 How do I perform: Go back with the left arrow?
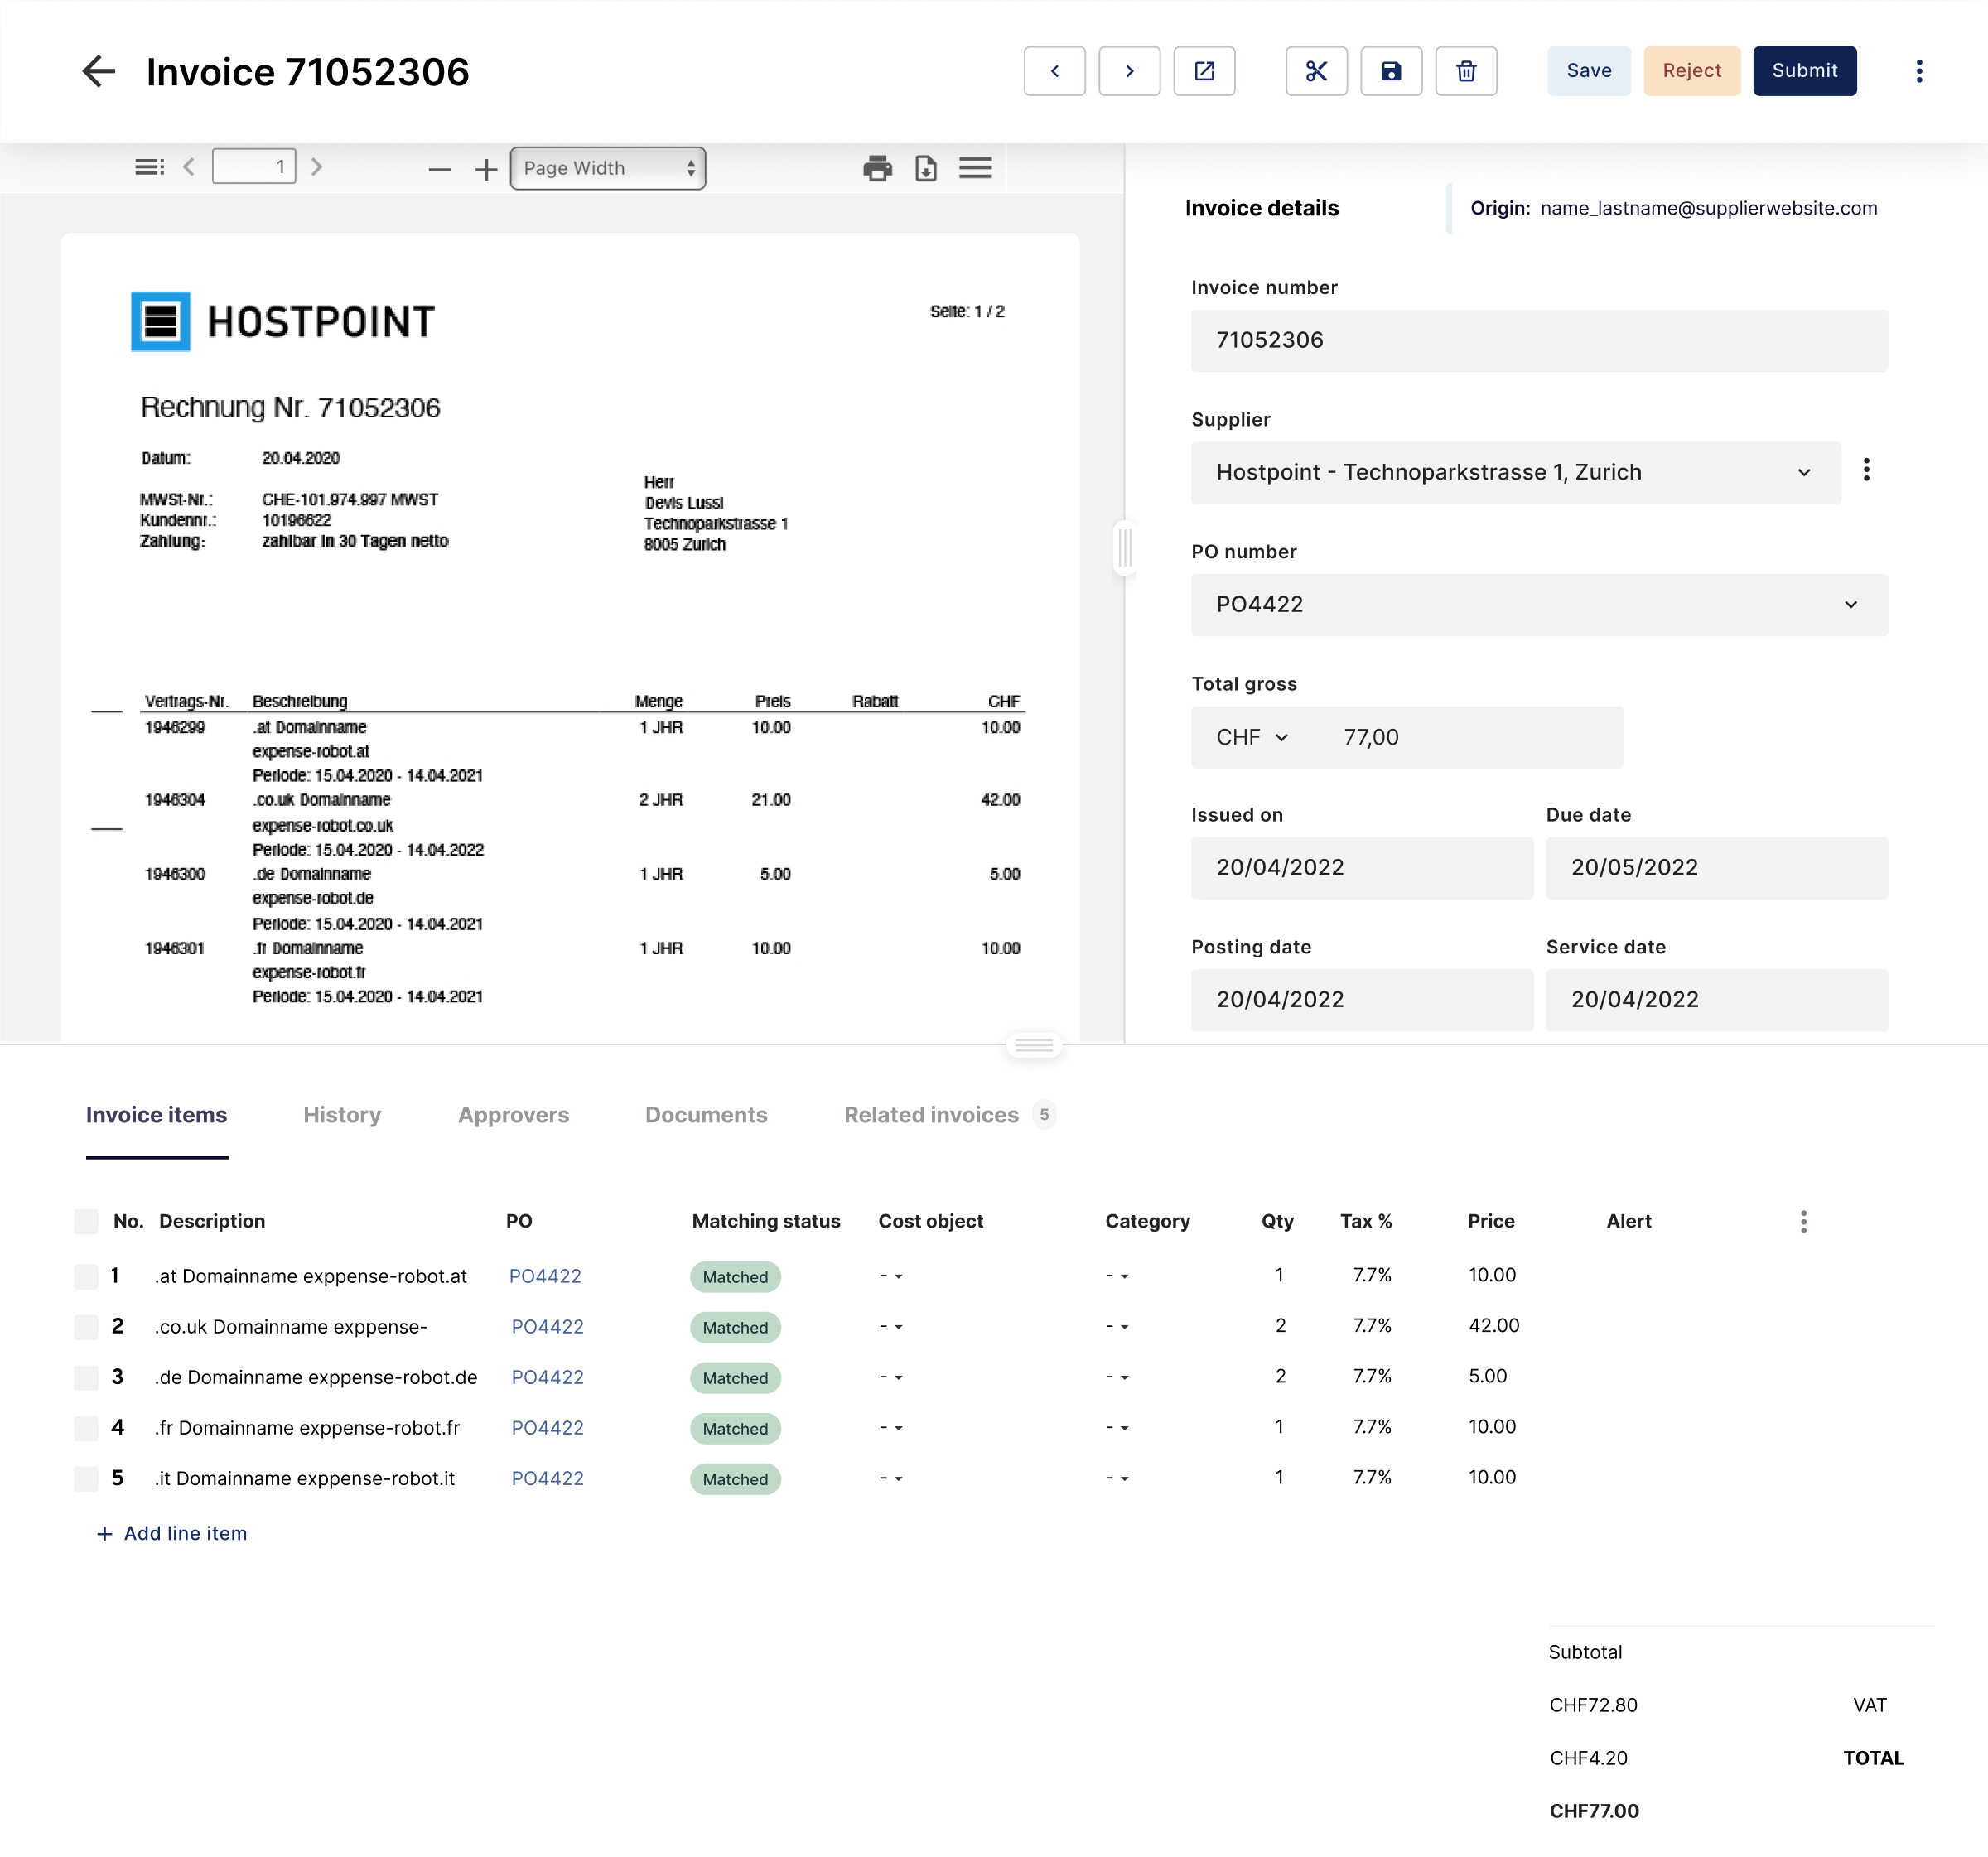pos(98,71)
